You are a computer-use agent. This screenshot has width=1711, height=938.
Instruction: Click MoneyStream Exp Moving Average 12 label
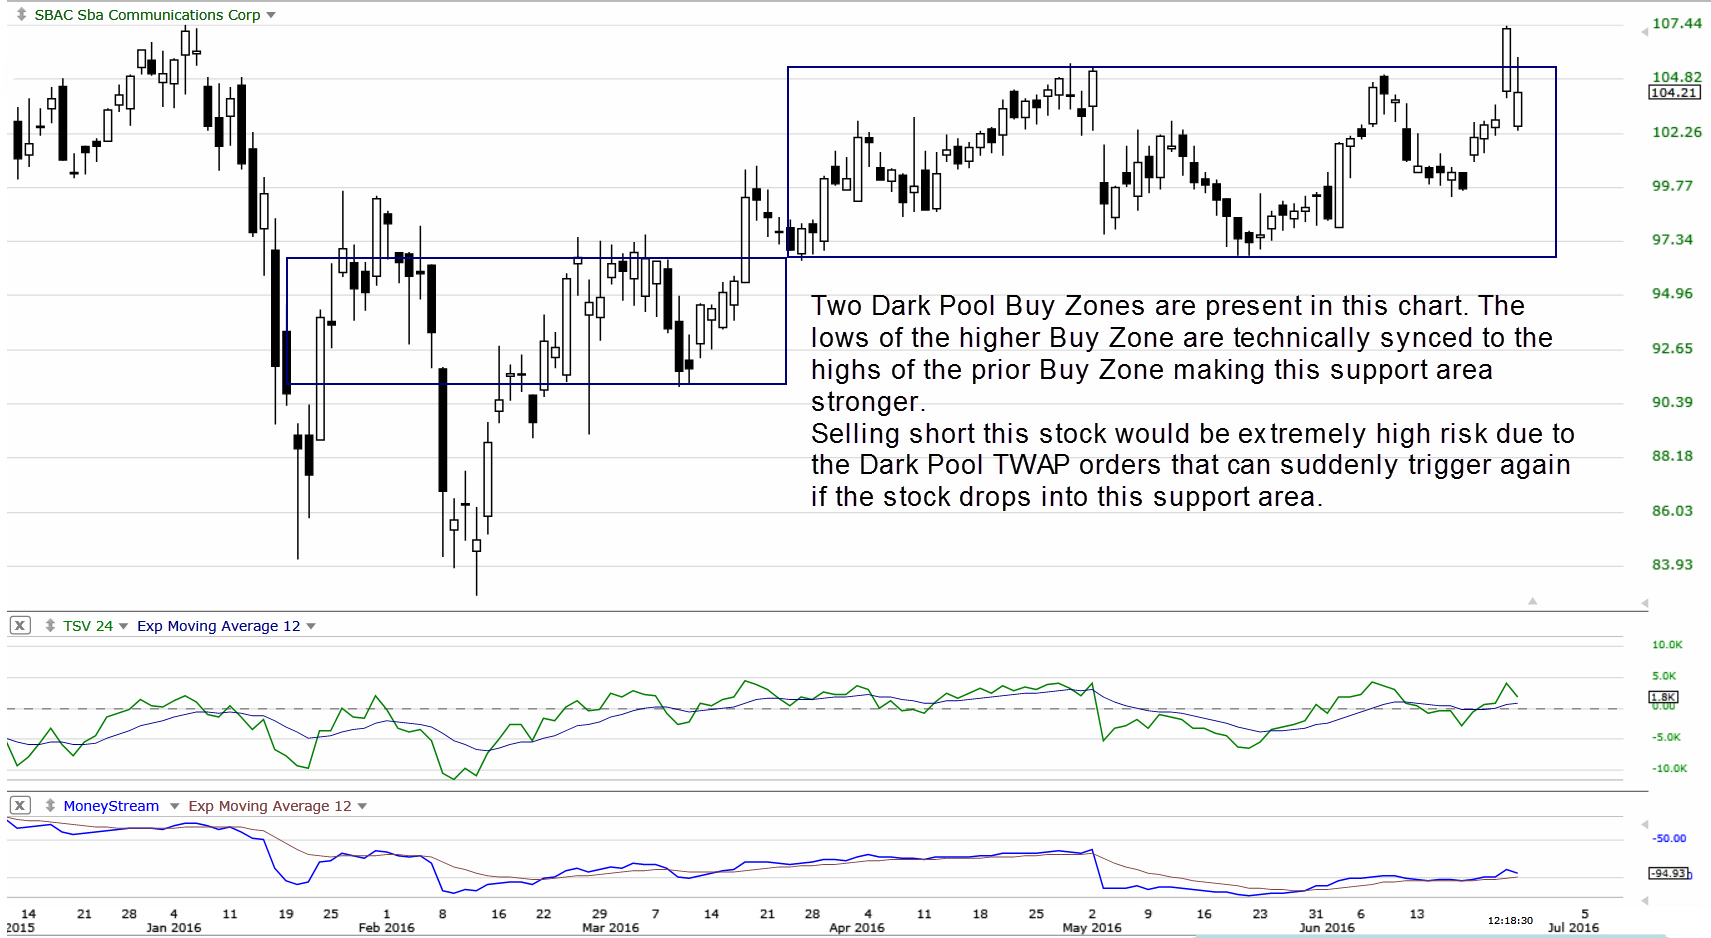tap(270, 806)
